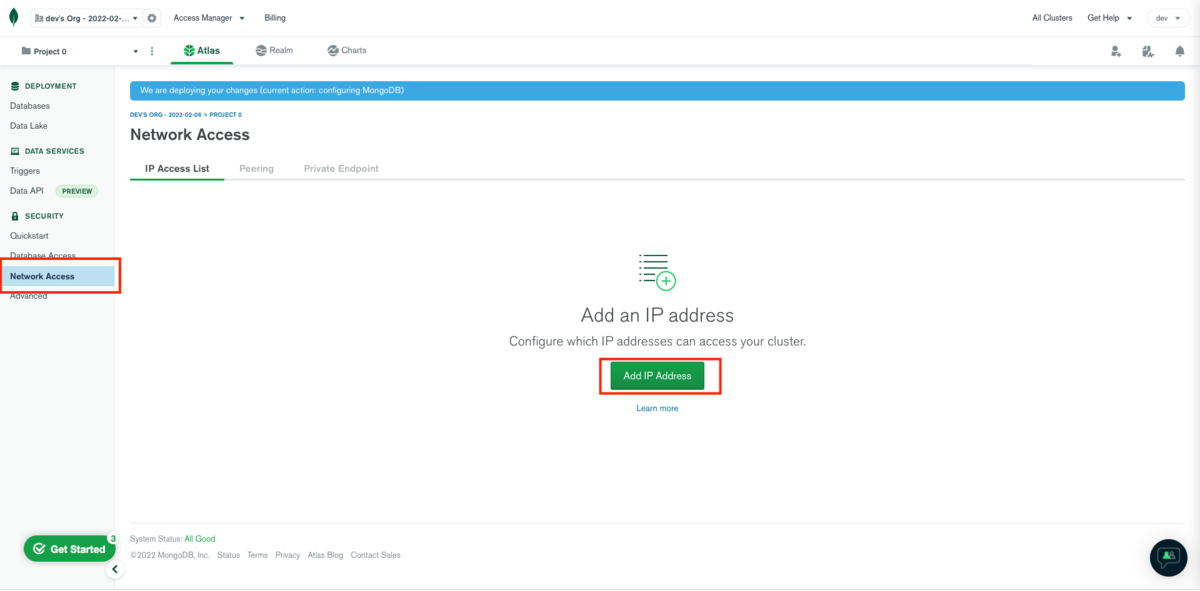
Task: Click the invite user to project icon
Action: click(x=1116, y=51)
